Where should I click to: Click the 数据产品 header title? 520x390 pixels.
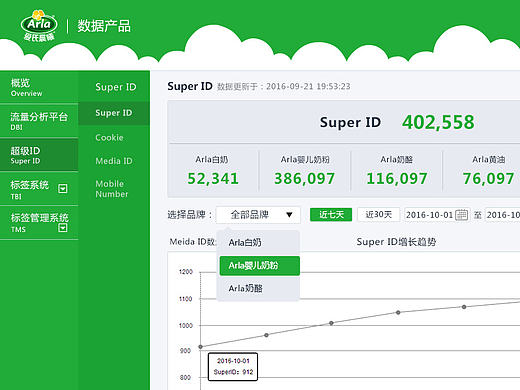tap(104, 26)
